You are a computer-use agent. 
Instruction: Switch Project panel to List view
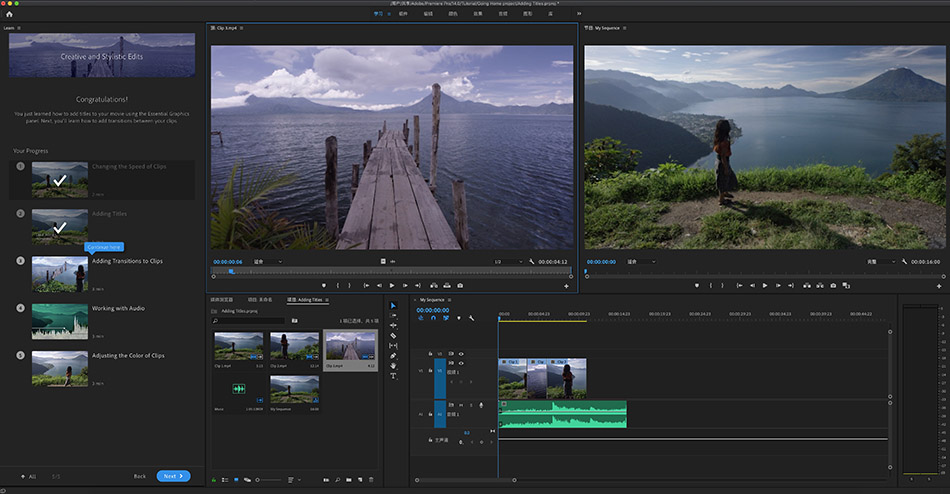coord(225,480)
